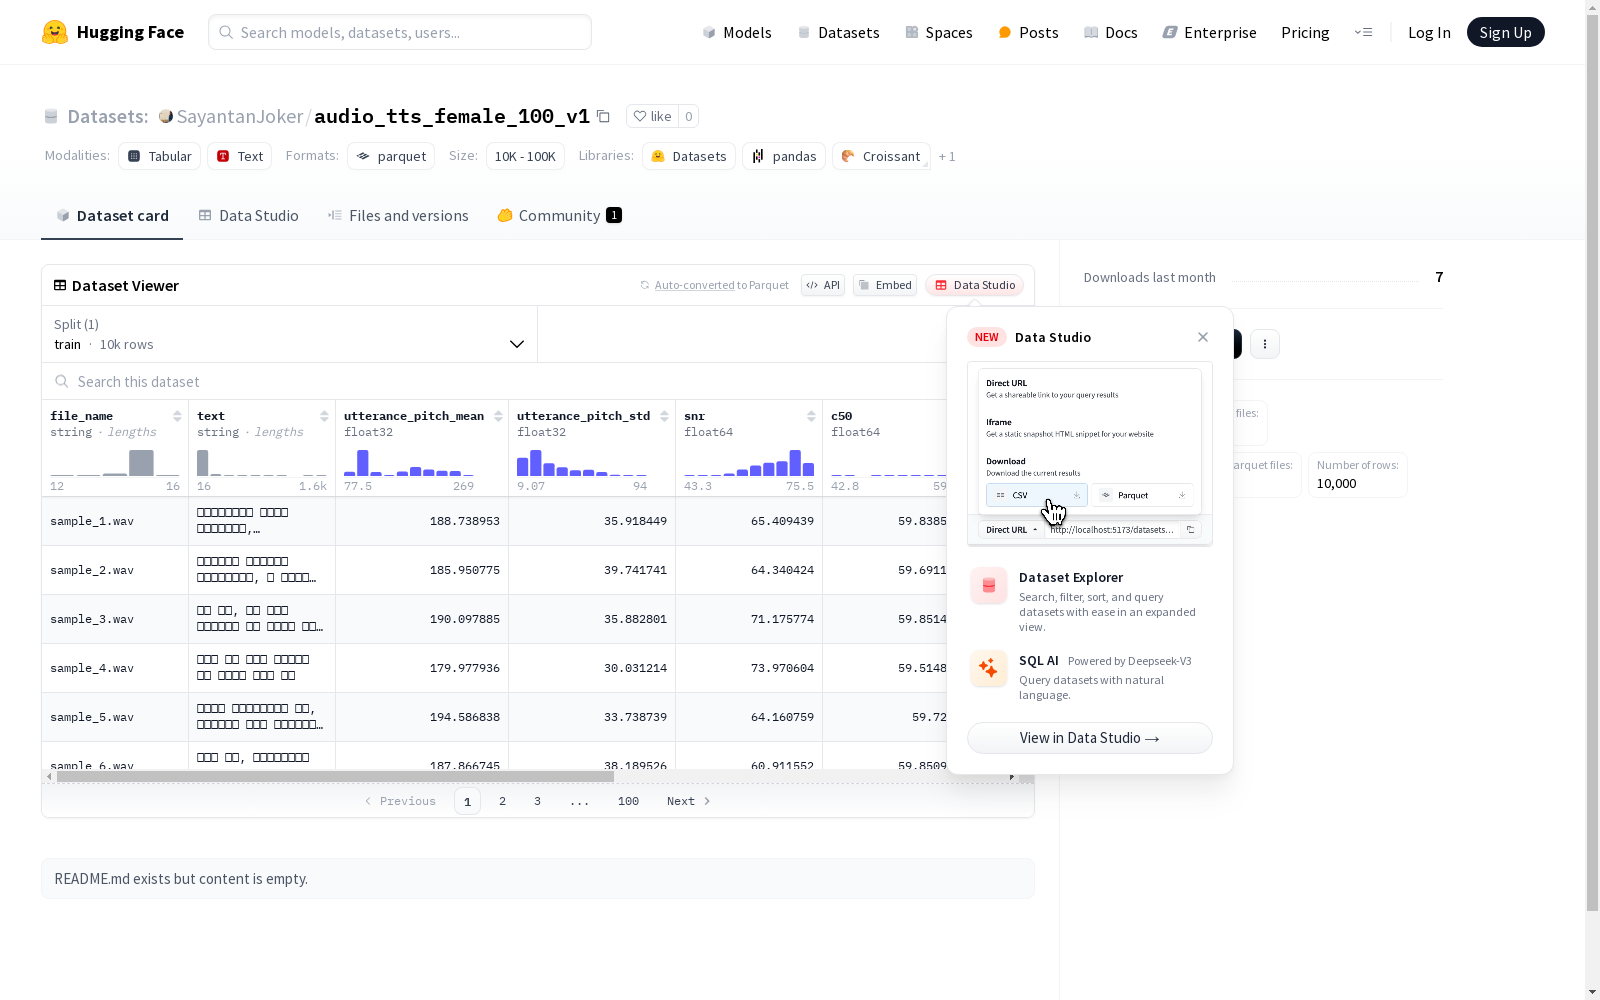Click the like count 0

click(x=688, y=116)
